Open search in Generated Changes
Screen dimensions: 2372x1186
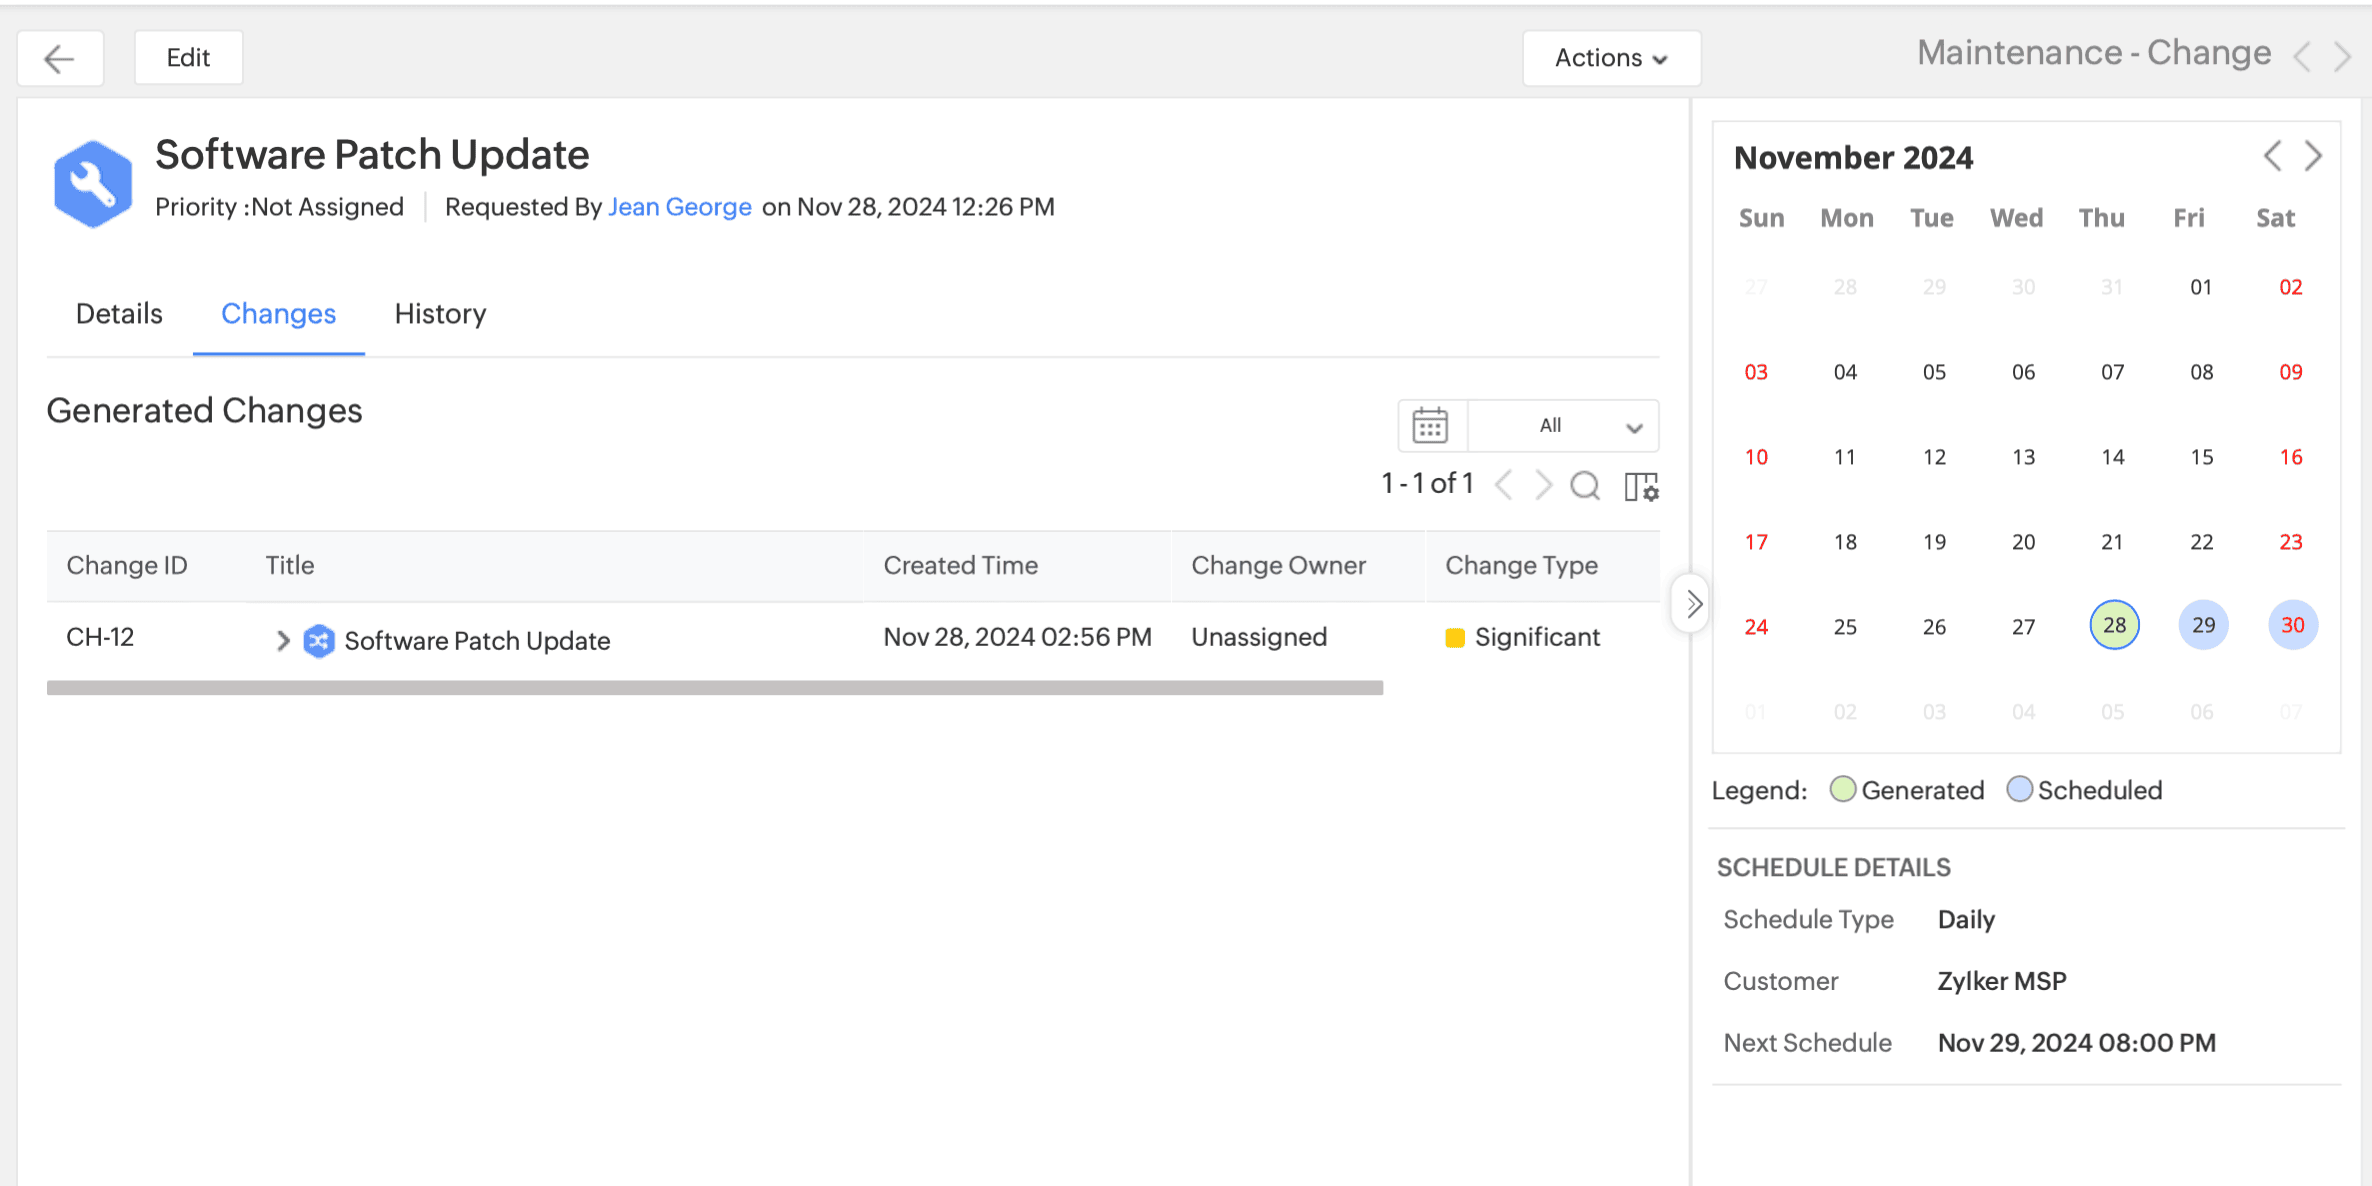coord(1585,486)
